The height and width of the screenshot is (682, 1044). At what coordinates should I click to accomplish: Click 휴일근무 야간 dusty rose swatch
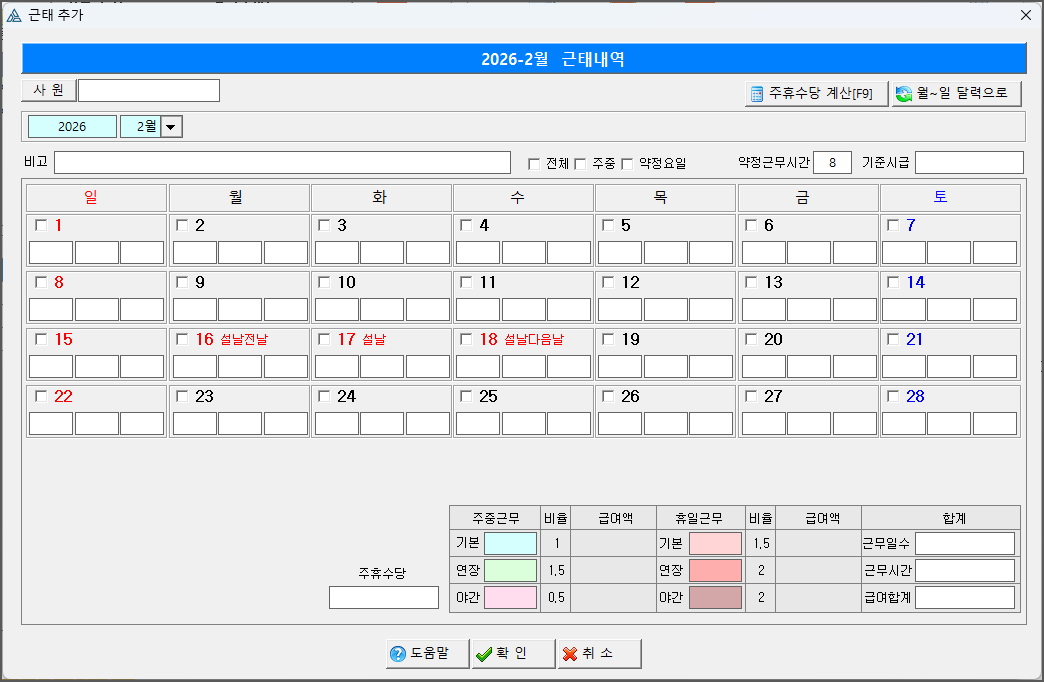(715, 597)
